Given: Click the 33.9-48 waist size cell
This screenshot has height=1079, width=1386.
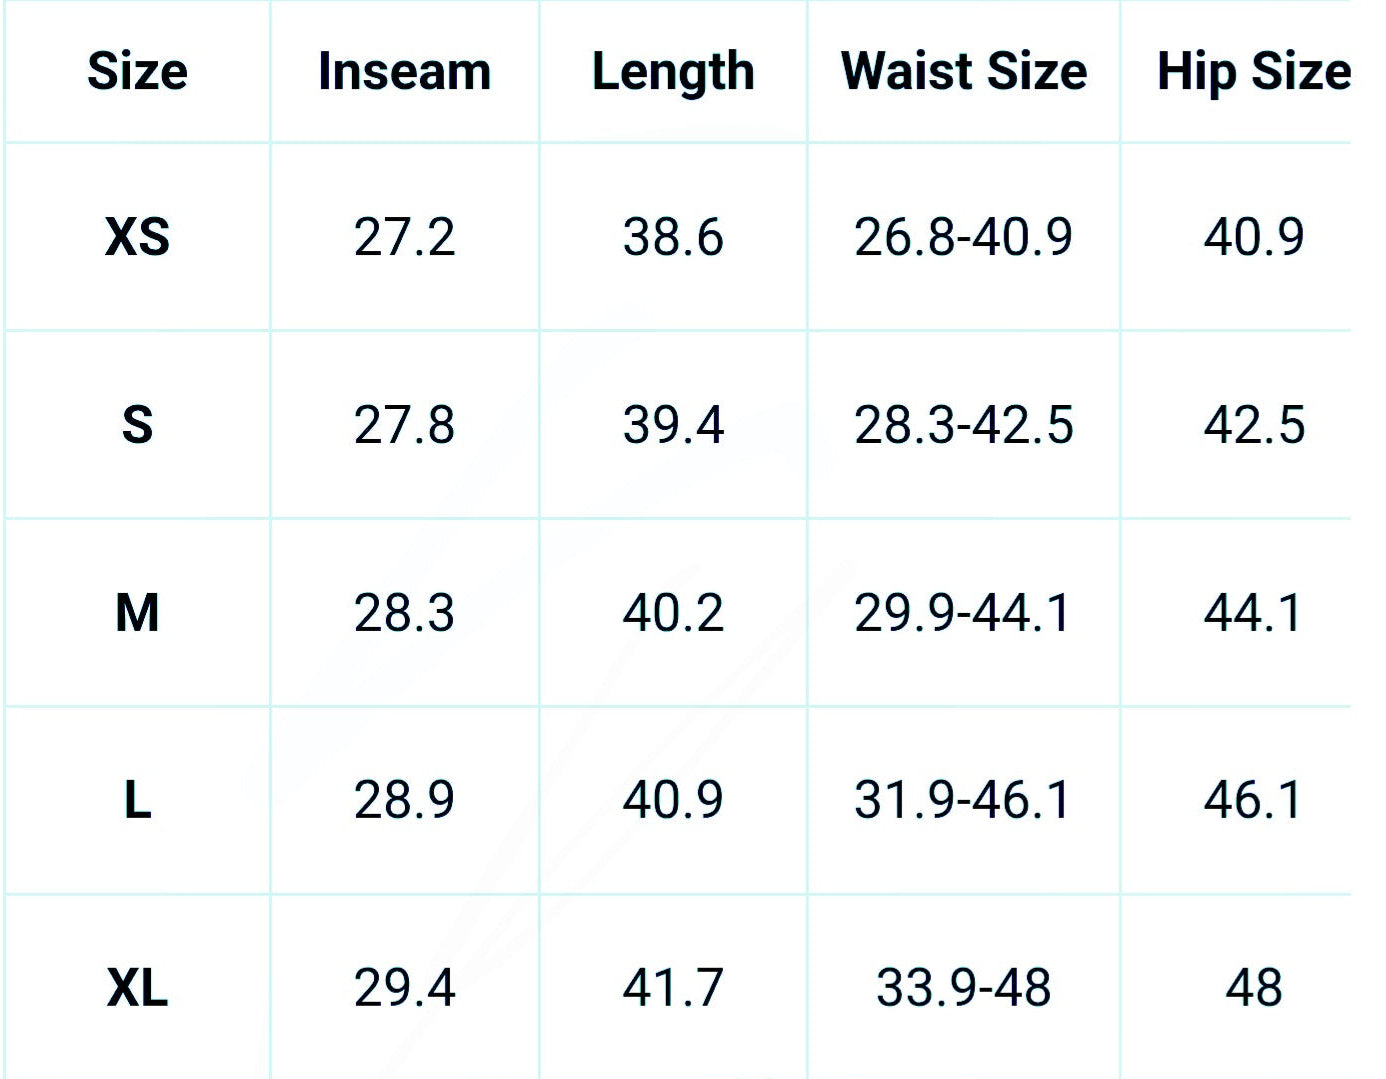Looking at the screenshot, I should tap(963, 988).
